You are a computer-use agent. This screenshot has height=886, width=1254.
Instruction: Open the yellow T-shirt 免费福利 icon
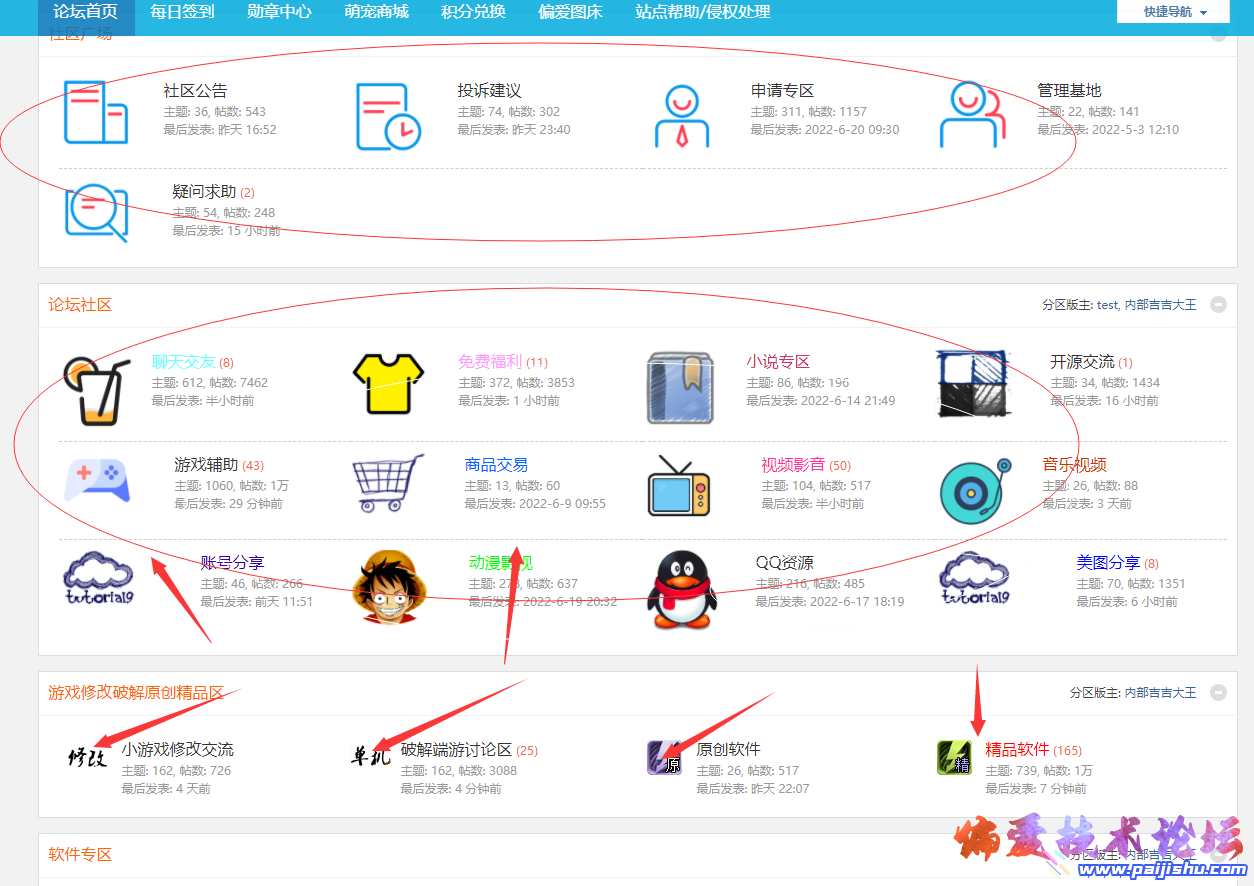(x=389, y=383)
